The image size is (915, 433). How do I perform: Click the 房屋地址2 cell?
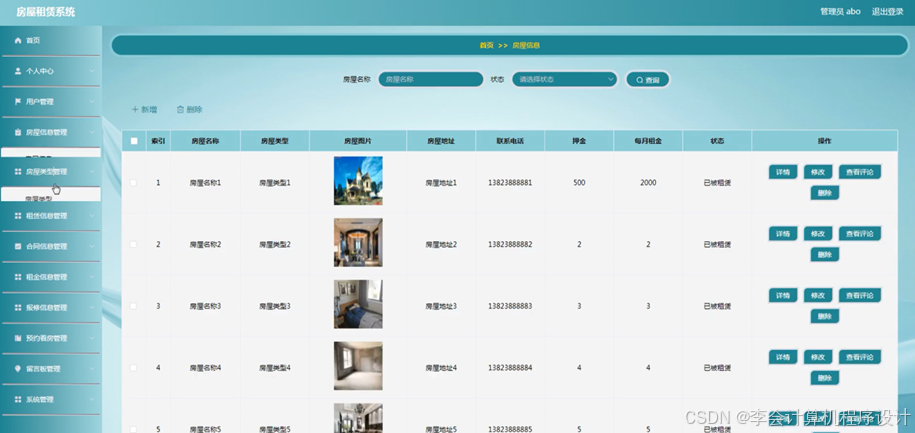pyautogui.click(x=441, y=245)
